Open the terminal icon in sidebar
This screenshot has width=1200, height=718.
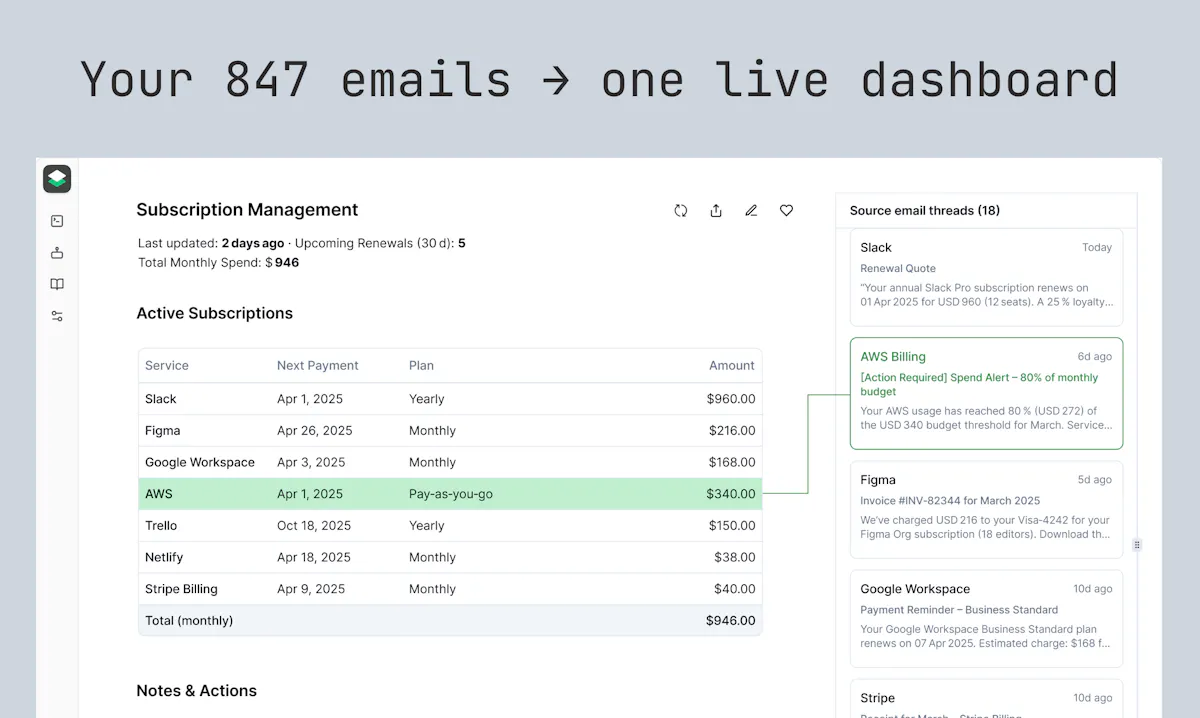tap(57, 222)
